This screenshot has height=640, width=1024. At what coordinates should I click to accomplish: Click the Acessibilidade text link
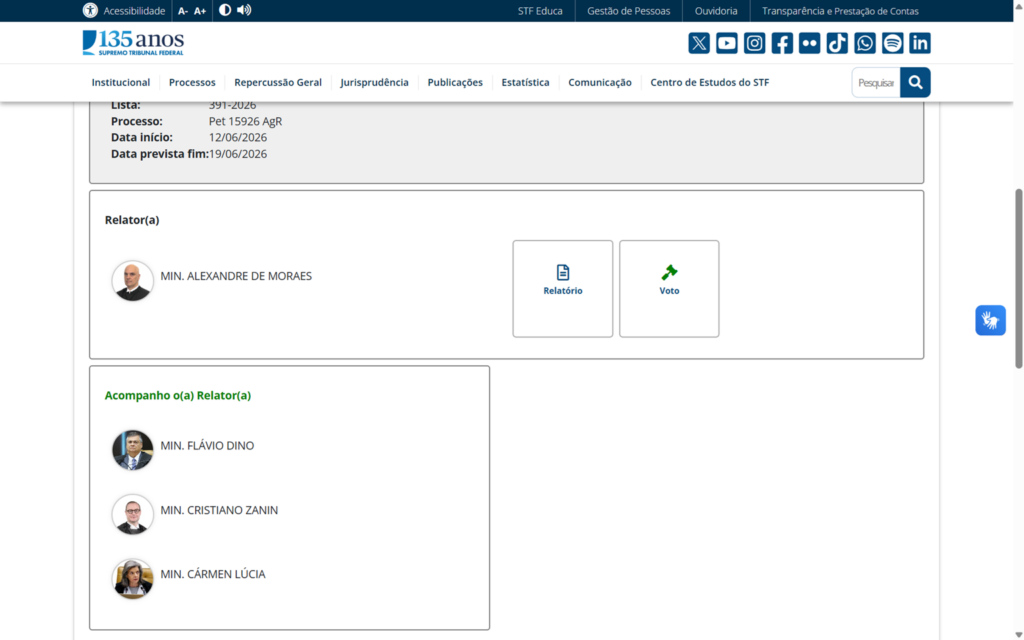pyautogui.click(x=134, y=11)
